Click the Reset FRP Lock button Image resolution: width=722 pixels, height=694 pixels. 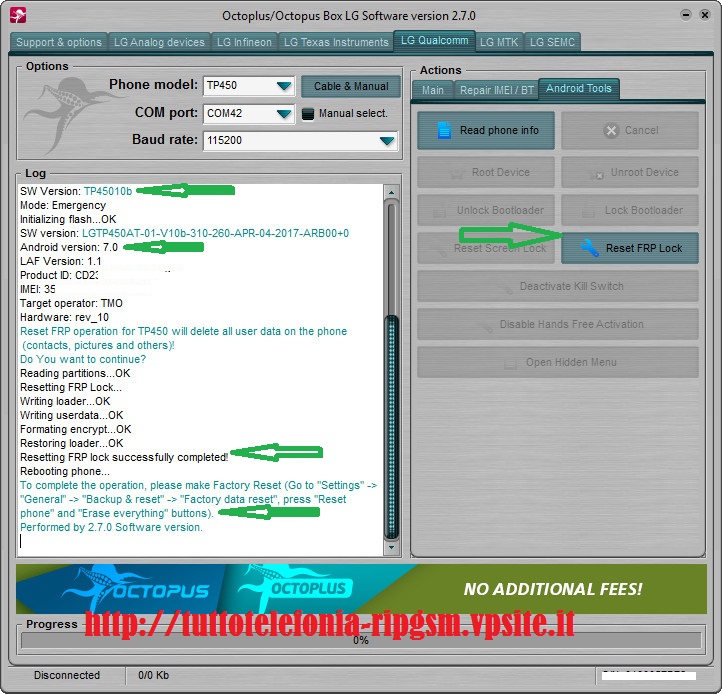pos(630,248)
